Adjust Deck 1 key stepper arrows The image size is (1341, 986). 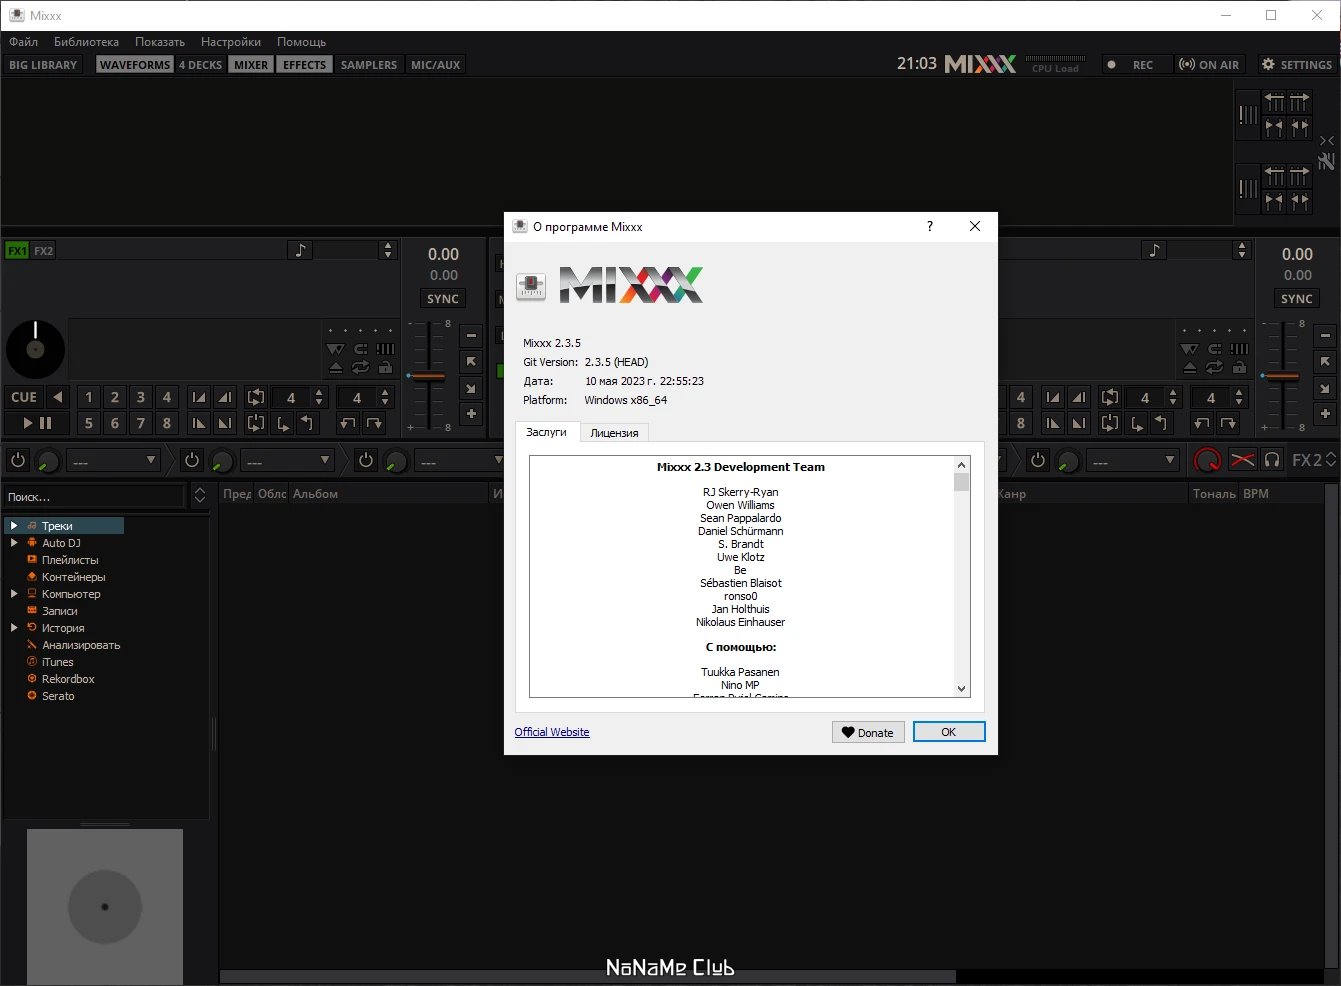(388, 250)
